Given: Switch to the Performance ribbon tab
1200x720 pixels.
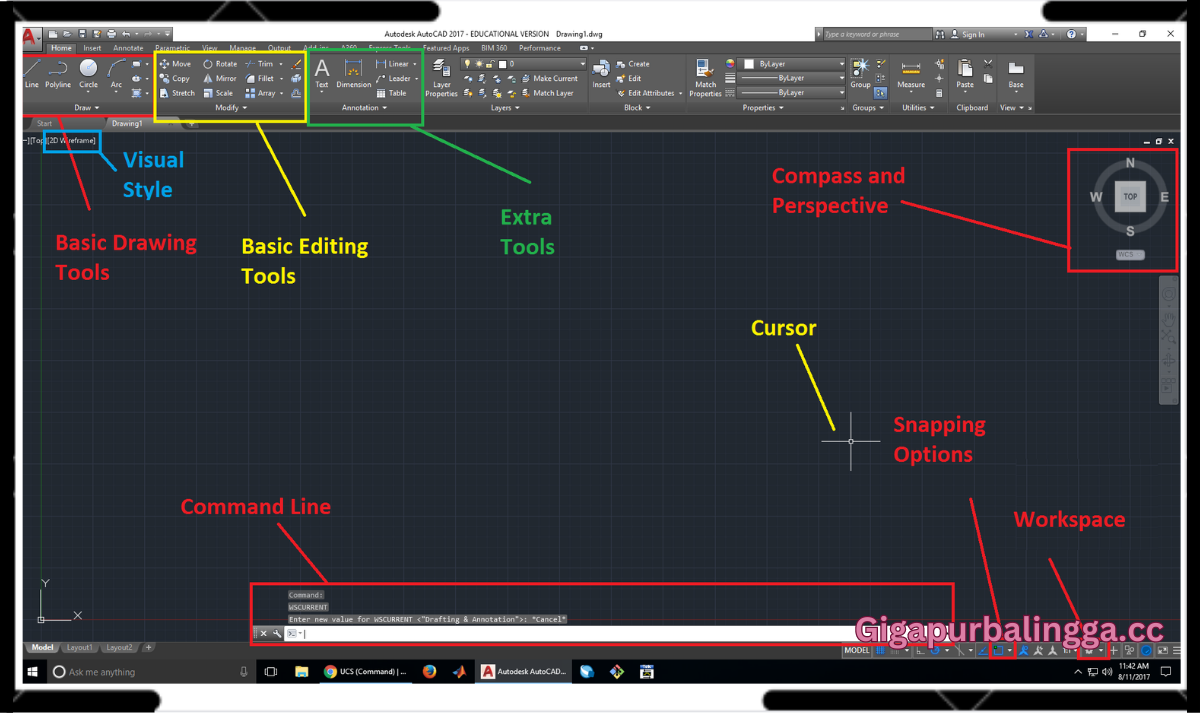Looking at the screenshot, I should tap(540, 48).
